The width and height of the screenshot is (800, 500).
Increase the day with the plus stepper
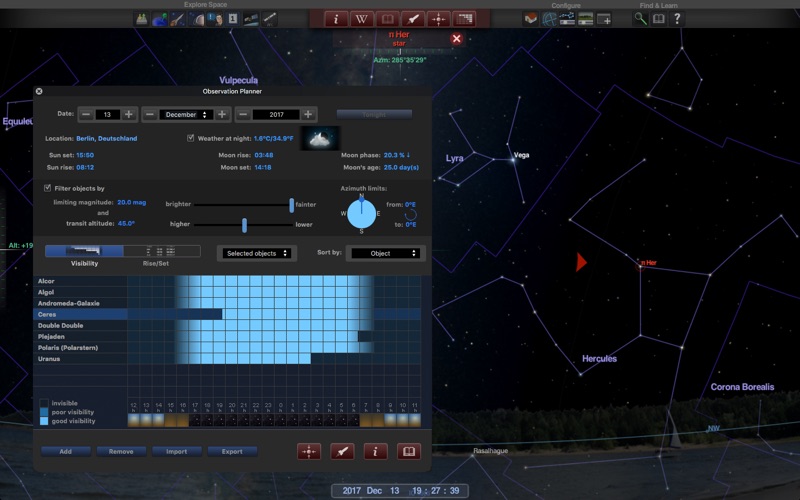[128, 114]
